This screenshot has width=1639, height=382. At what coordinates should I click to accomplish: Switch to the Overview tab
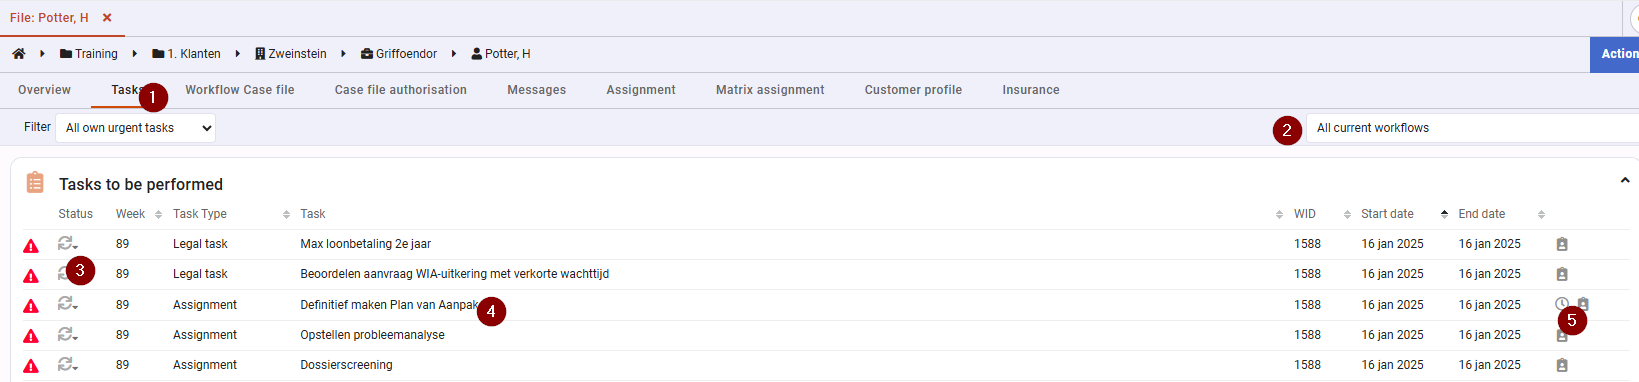[x=44, y=90]
